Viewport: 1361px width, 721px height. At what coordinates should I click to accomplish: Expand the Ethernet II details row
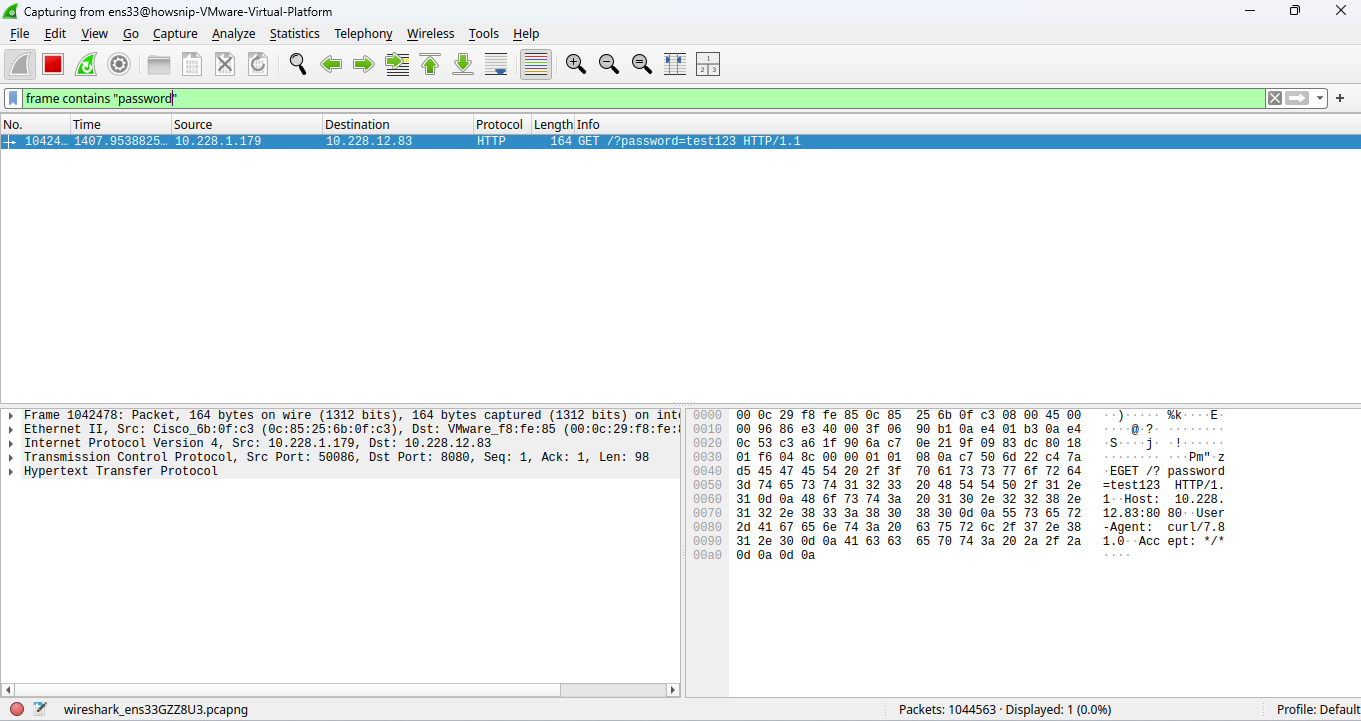tap(10, 429)
